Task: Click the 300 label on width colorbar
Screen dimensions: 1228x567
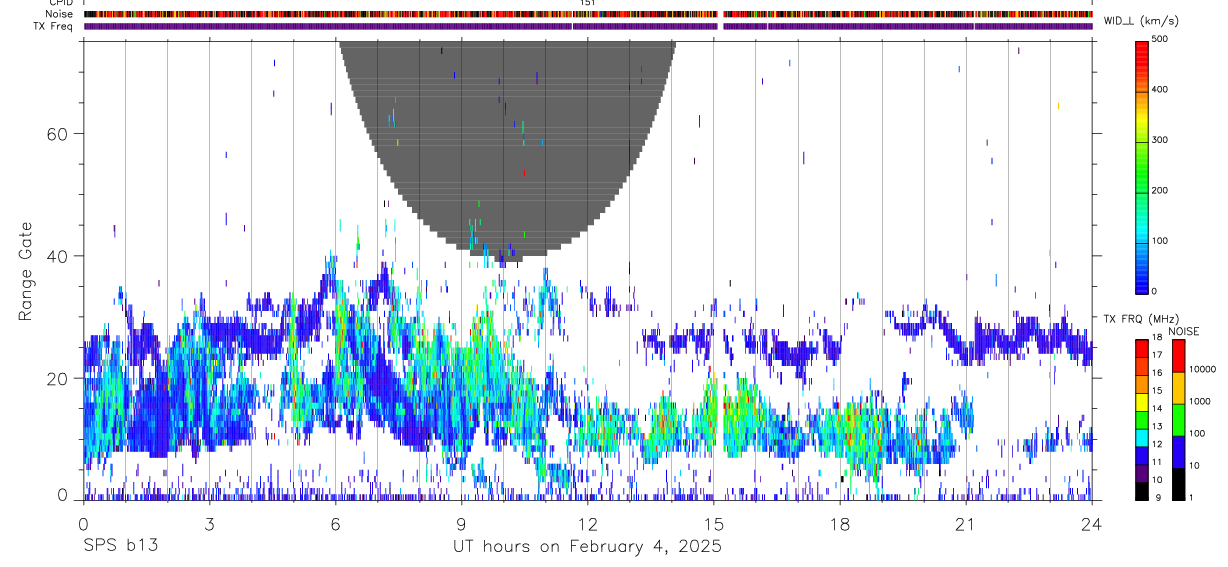Action: click(1160, 140)
